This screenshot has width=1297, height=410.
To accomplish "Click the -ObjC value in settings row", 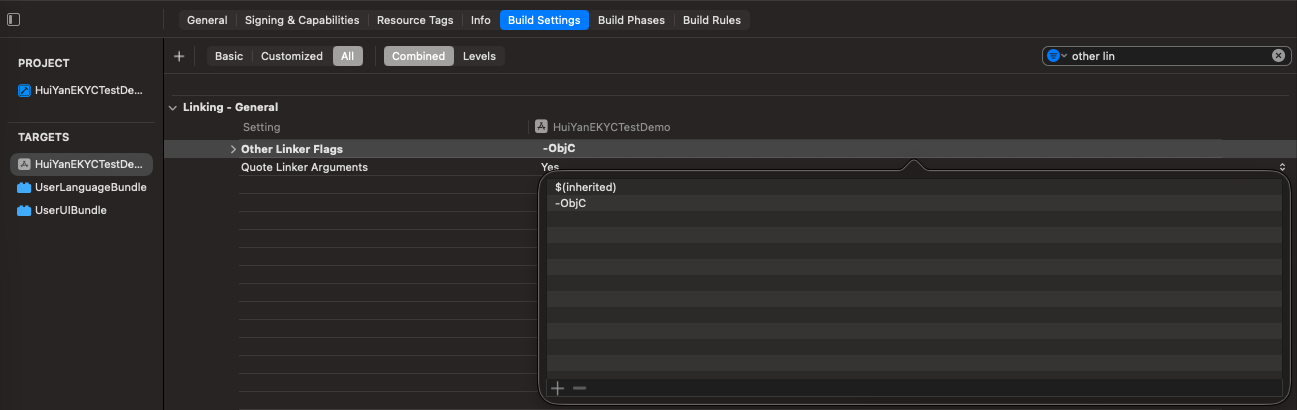I will [x=558, y=149].
